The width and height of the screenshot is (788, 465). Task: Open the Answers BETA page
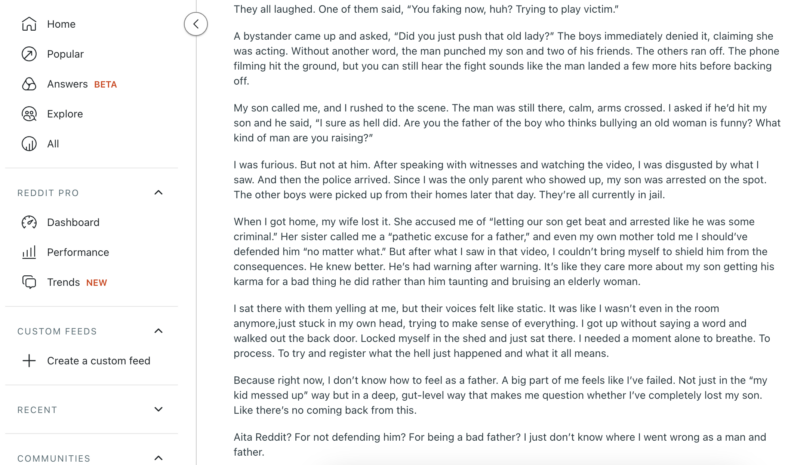tap(82, 84)
